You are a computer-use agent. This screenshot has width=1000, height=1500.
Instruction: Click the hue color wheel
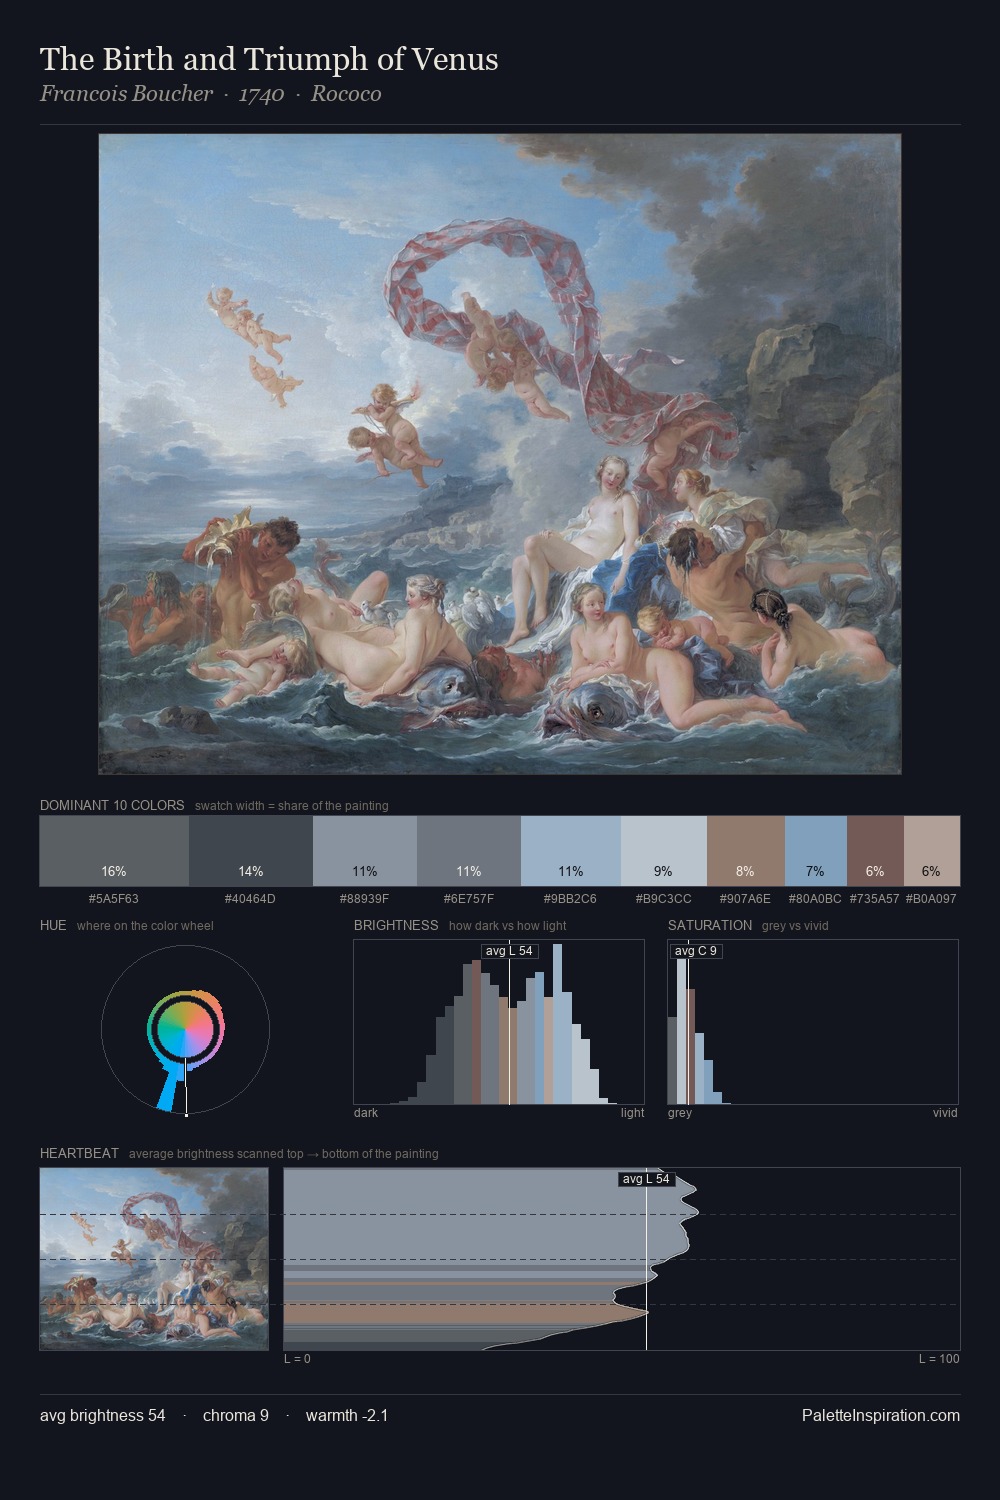tap(186, 1030)
